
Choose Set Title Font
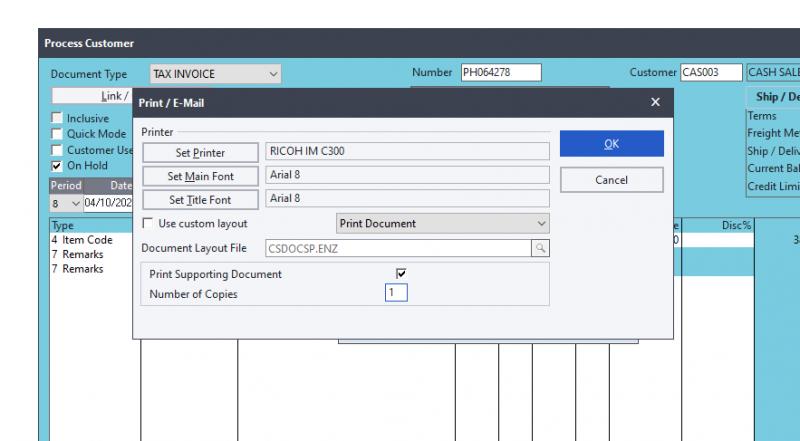(x=202, y=199)
